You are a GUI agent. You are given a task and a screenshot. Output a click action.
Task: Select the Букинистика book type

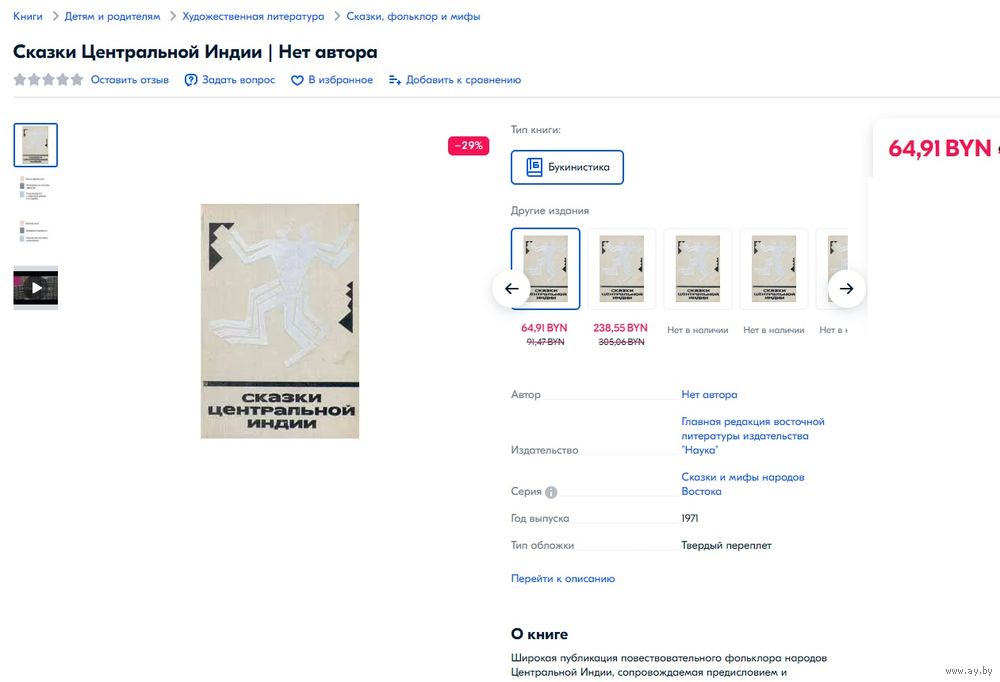[x=567, y=167]
